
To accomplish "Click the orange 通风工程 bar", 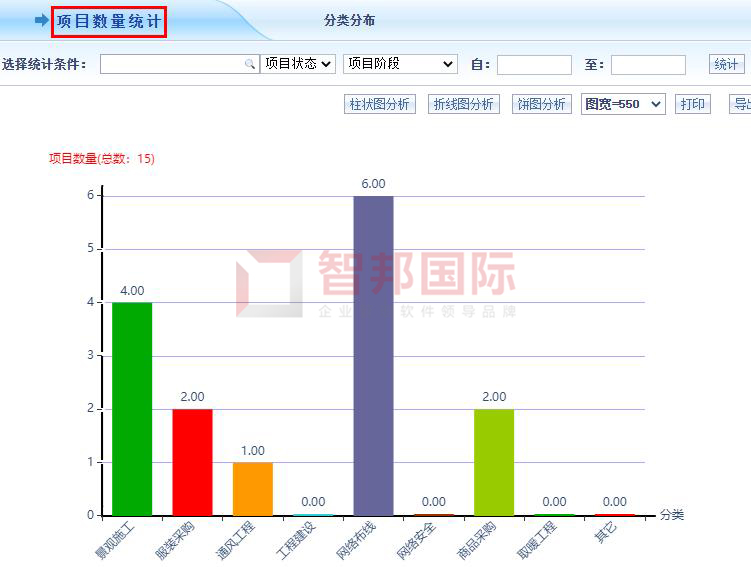I will coord(253,489).
